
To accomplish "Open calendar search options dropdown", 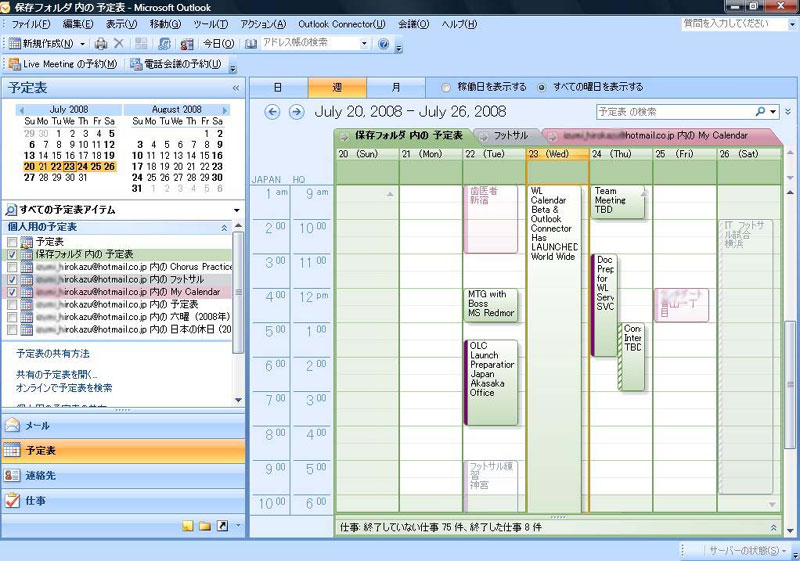I will tap(773, 111).
